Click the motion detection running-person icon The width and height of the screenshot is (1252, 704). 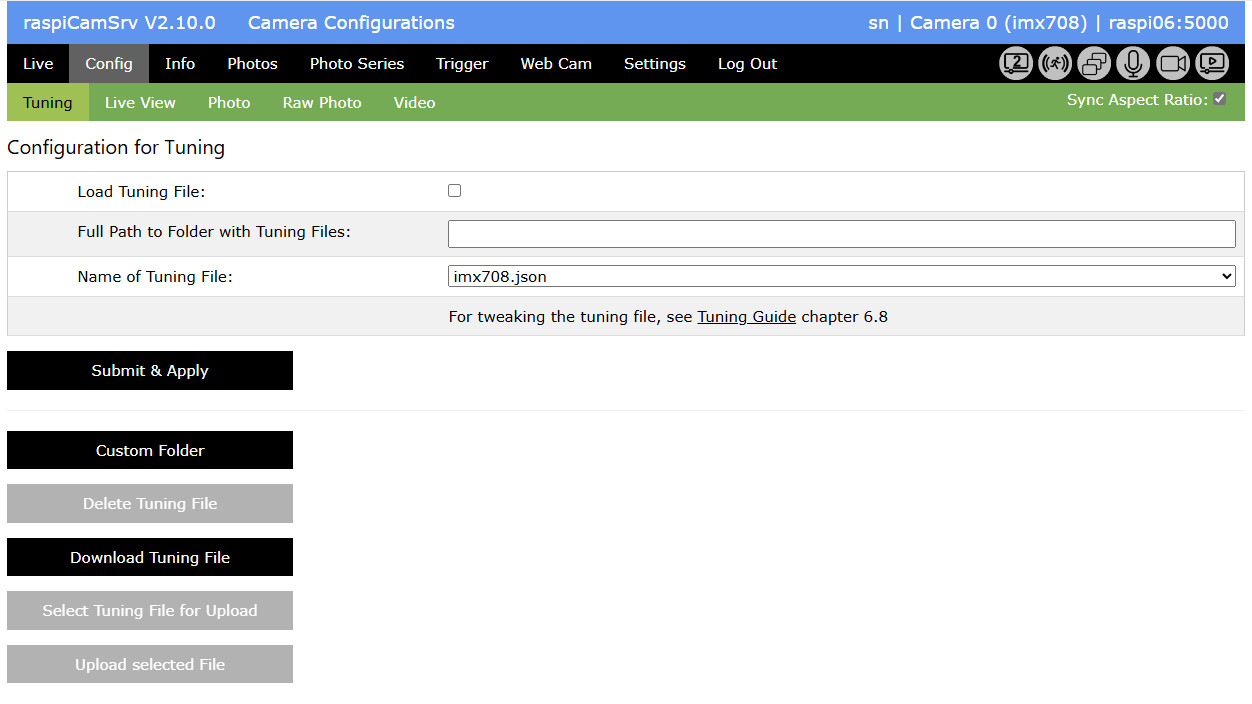pos(1055,64)
